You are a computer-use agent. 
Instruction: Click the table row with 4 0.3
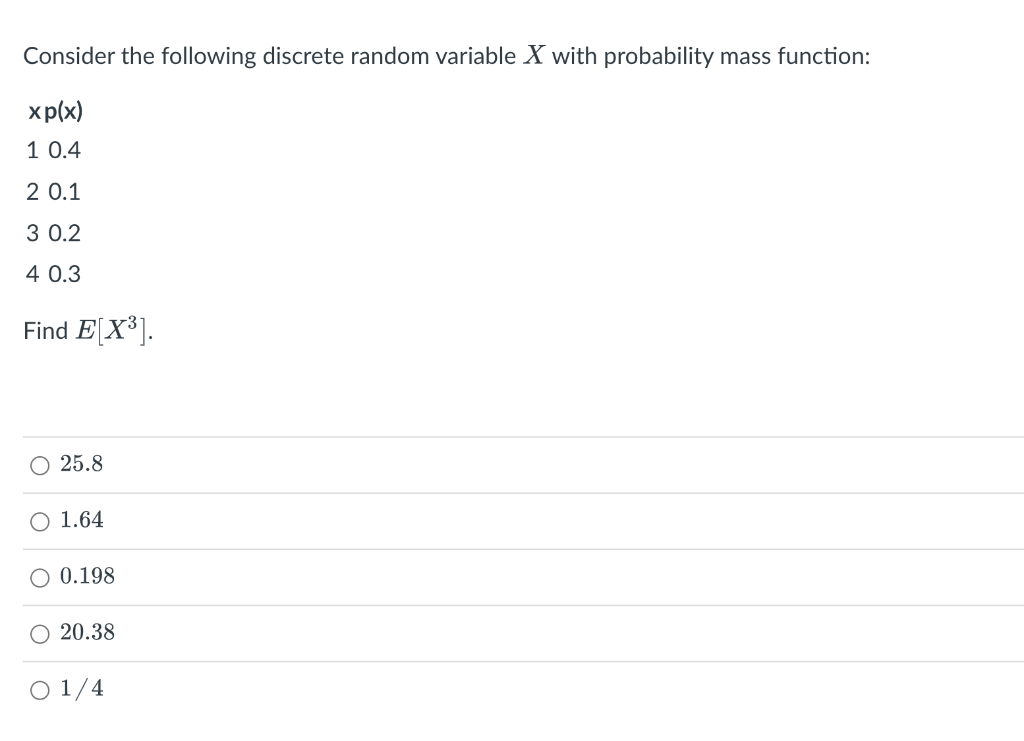tap(54, 274)
